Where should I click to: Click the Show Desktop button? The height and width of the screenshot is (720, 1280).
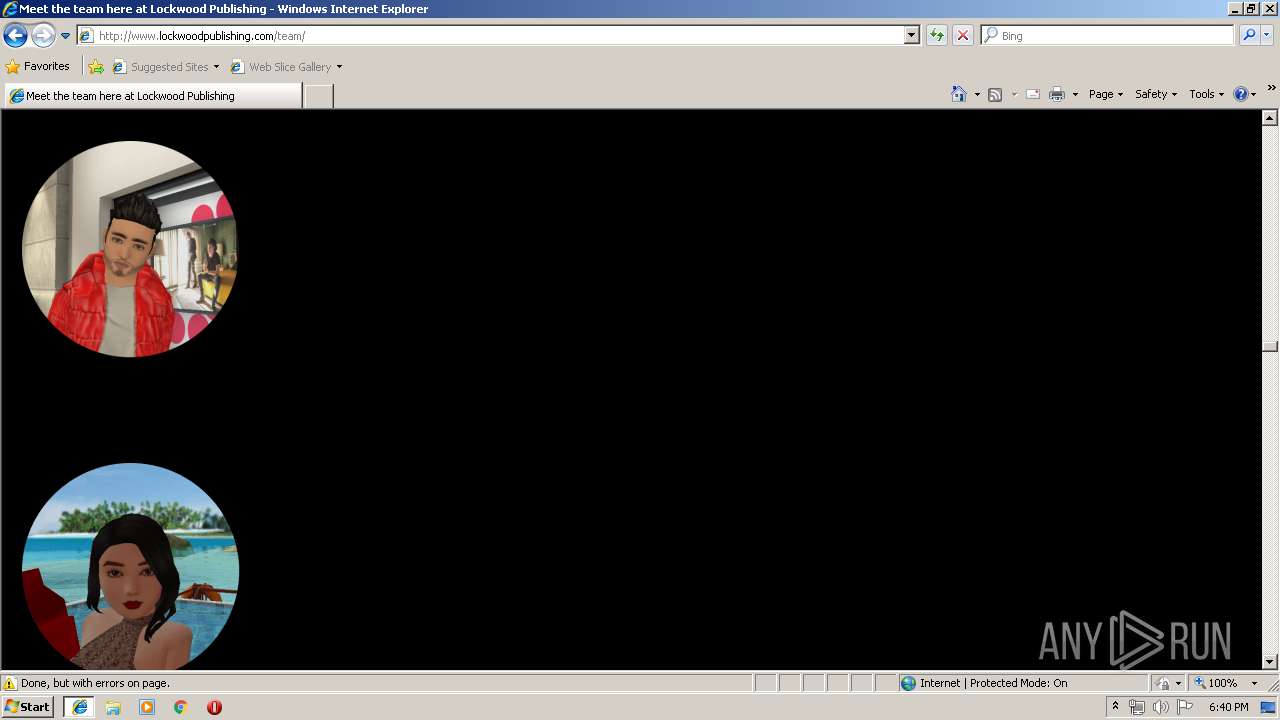[1269, 707]
